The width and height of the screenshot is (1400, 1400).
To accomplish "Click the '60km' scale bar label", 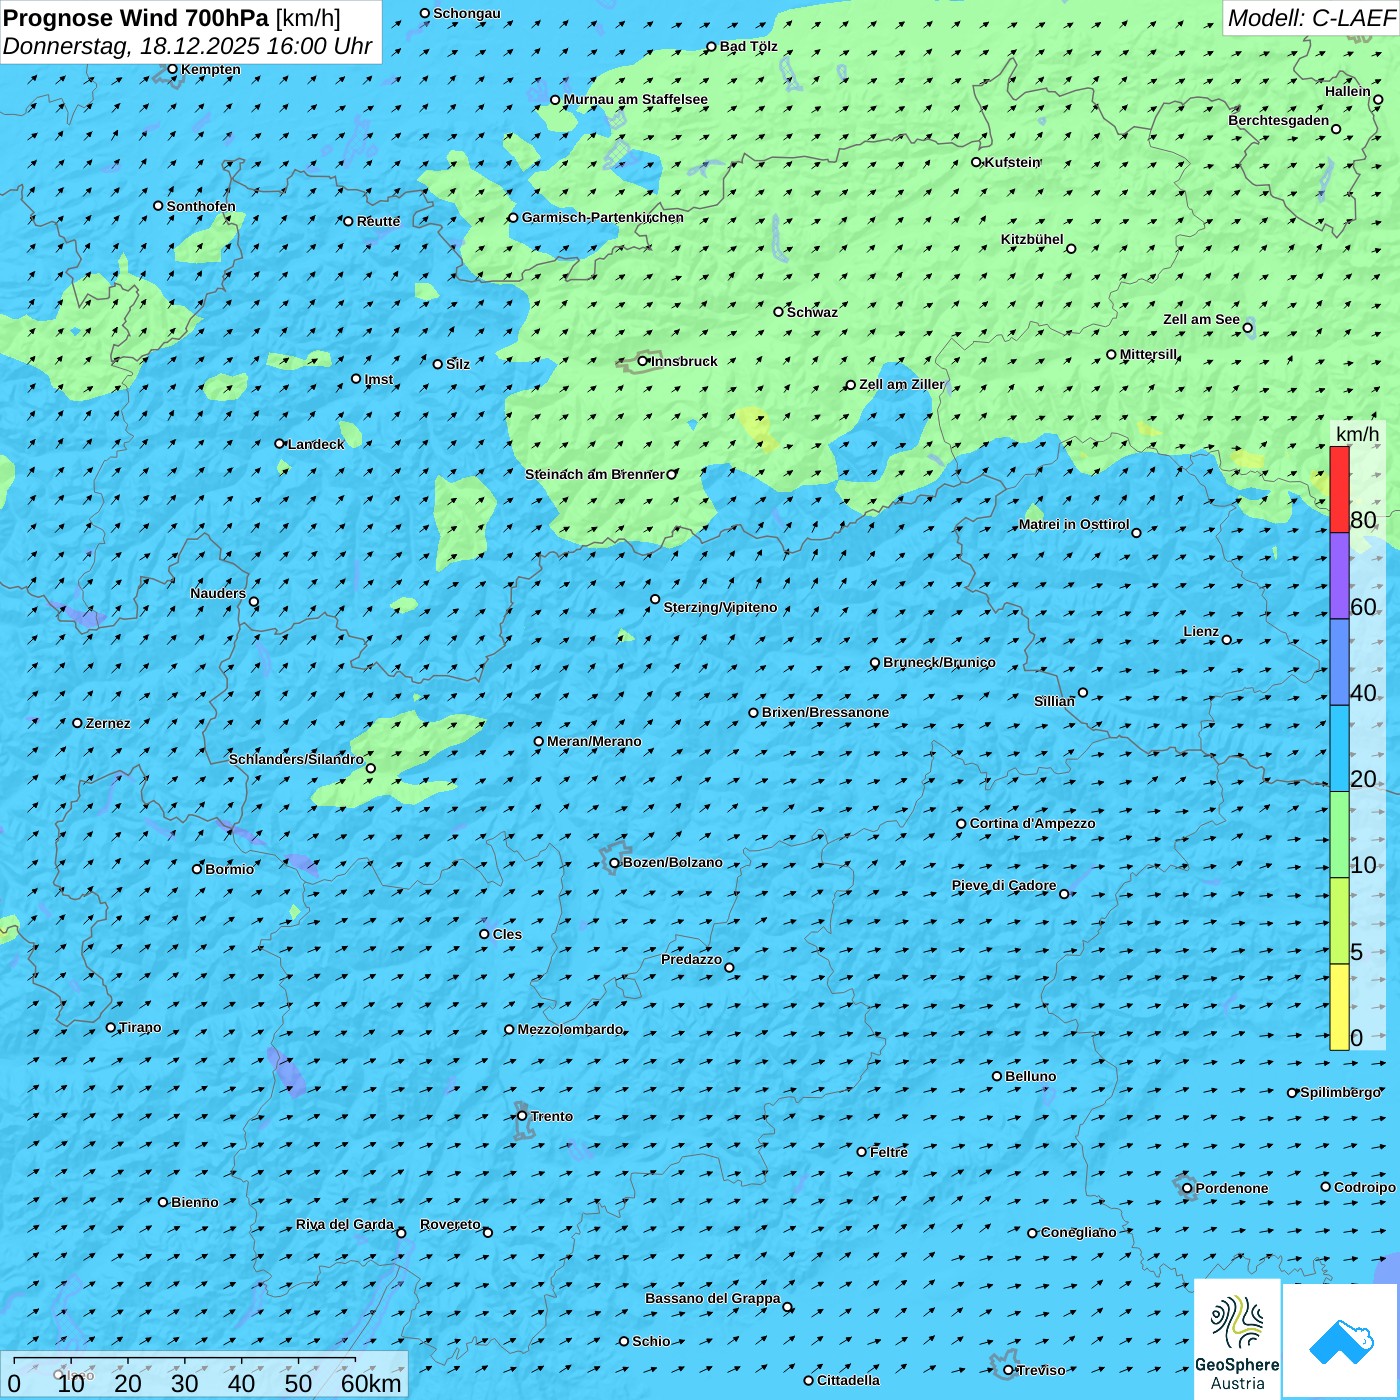I will [x=371, y=1383].
